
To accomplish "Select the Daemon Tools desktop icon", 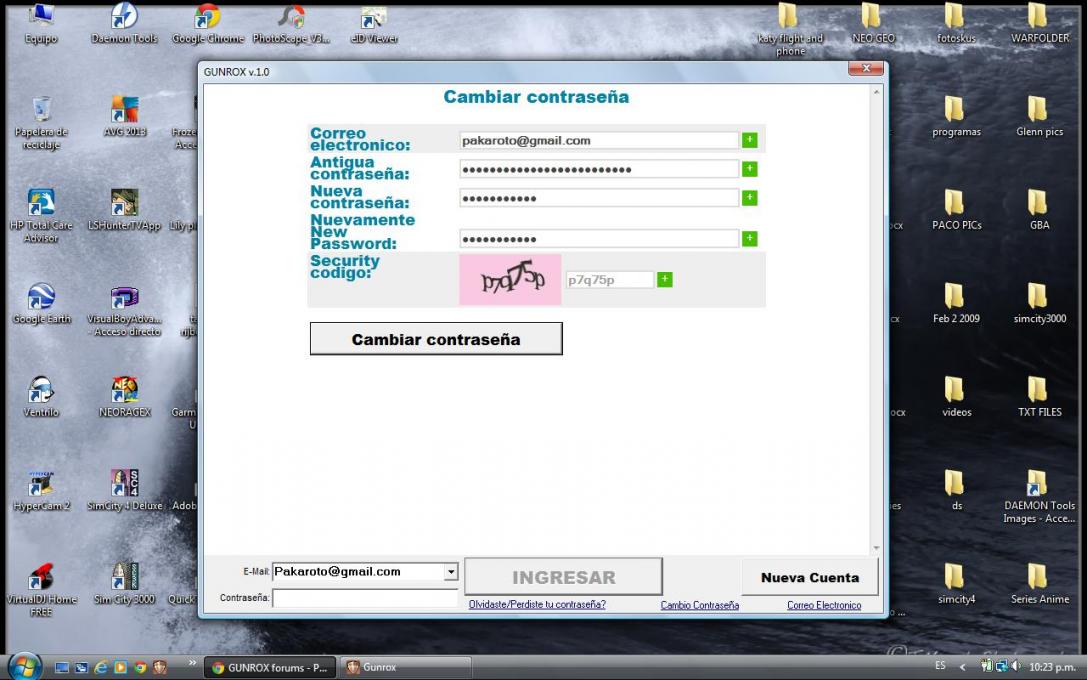I will (124, 22).
